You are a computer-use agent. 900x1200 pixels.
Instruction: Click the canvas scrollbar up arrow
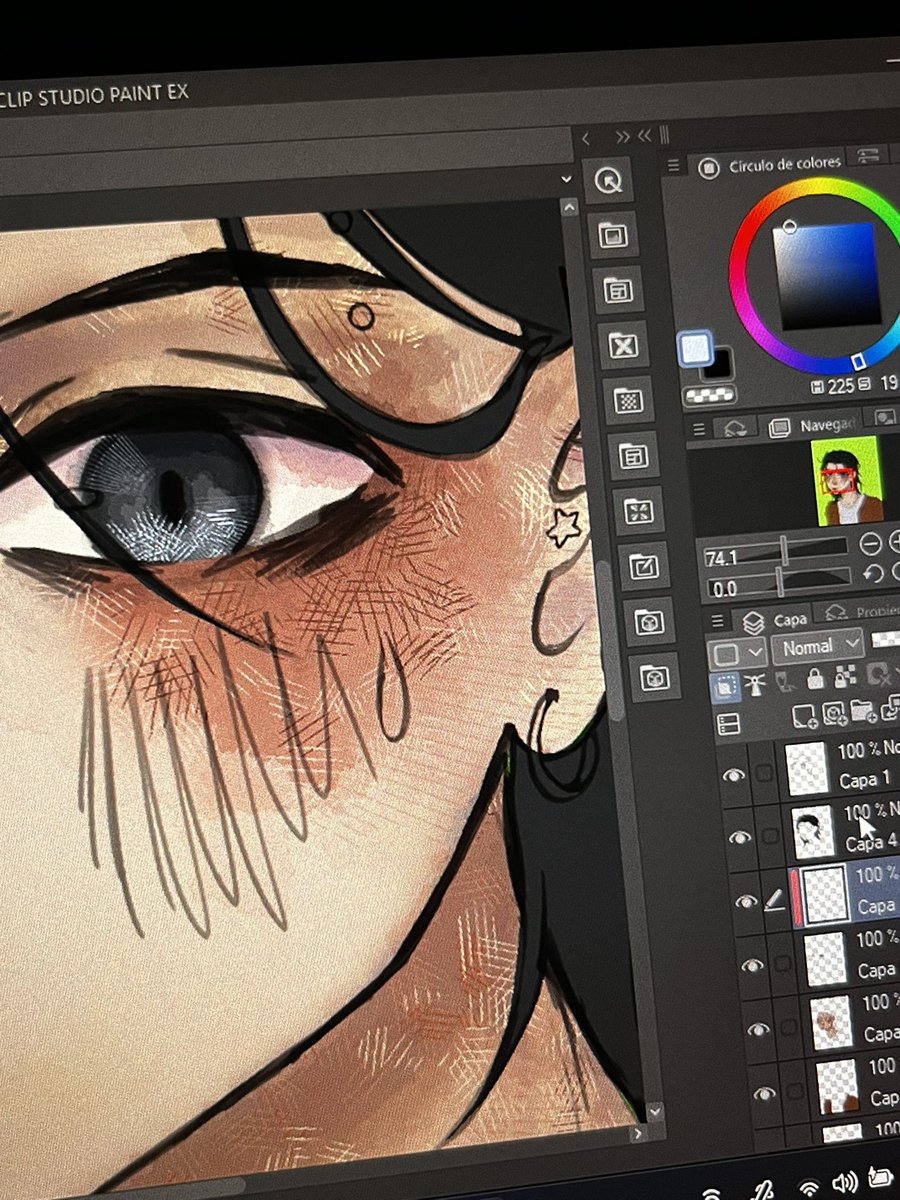569,208
